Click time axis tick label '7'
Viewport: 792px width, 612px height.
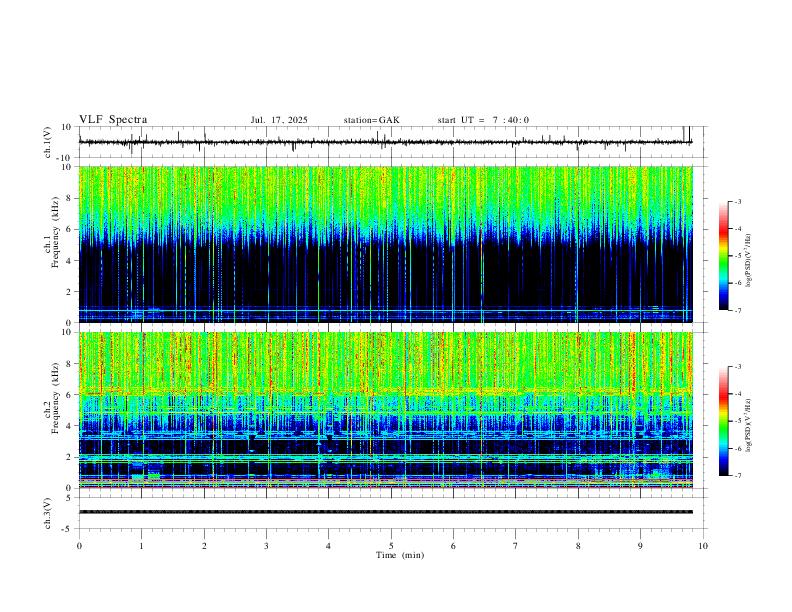pos(516,546)
